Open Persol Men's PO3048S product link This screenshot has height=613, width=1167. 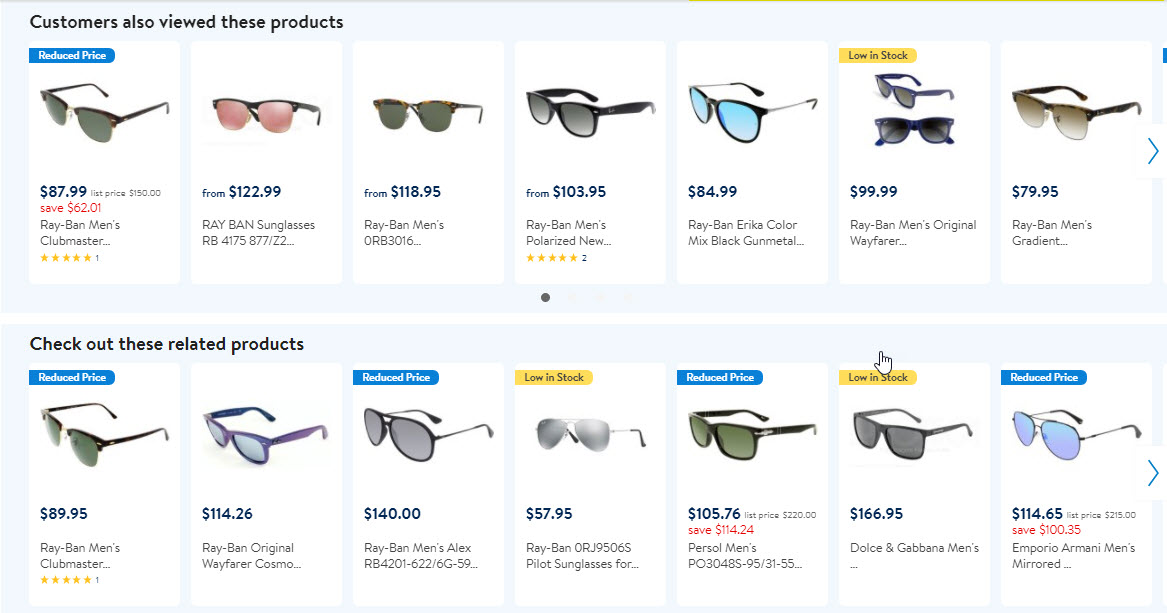coord(744,556)
